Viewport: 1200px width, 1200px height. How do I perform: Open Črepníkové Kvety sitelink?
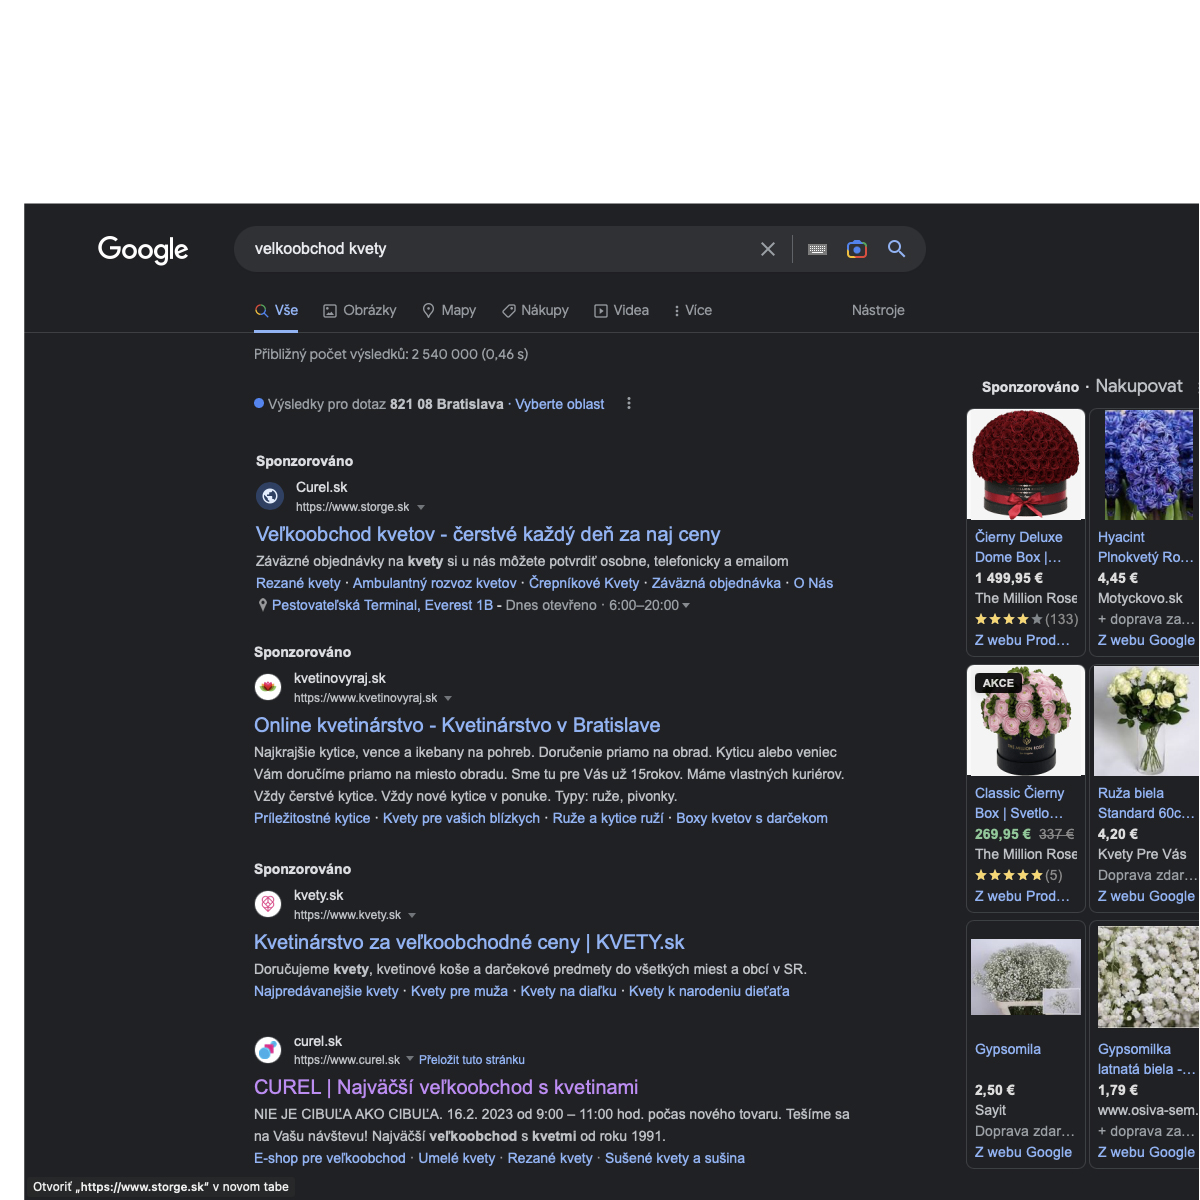(x=584, y=583)
